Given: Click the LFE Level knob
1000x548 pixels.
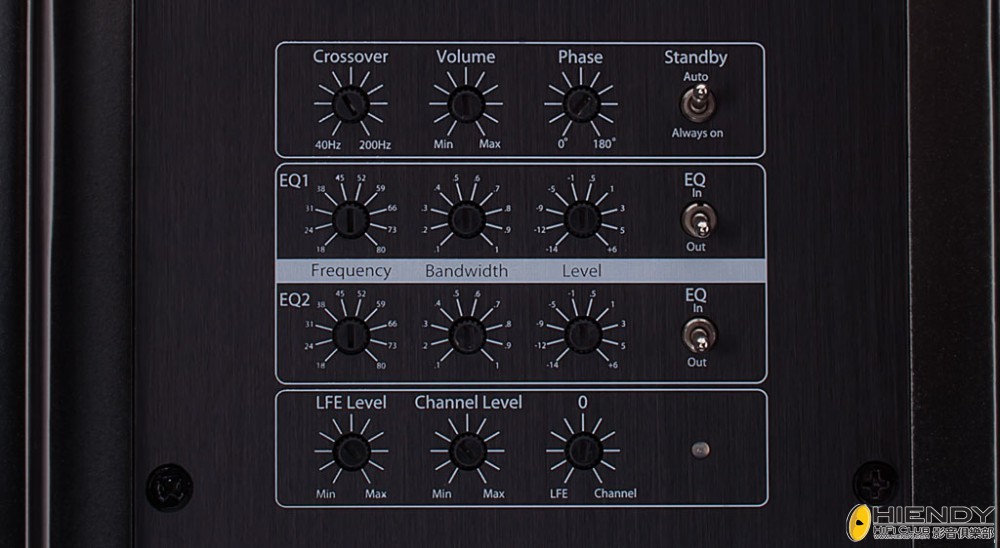Looking at the screenshot, I should pyautogui.click(x=350, y=452).
